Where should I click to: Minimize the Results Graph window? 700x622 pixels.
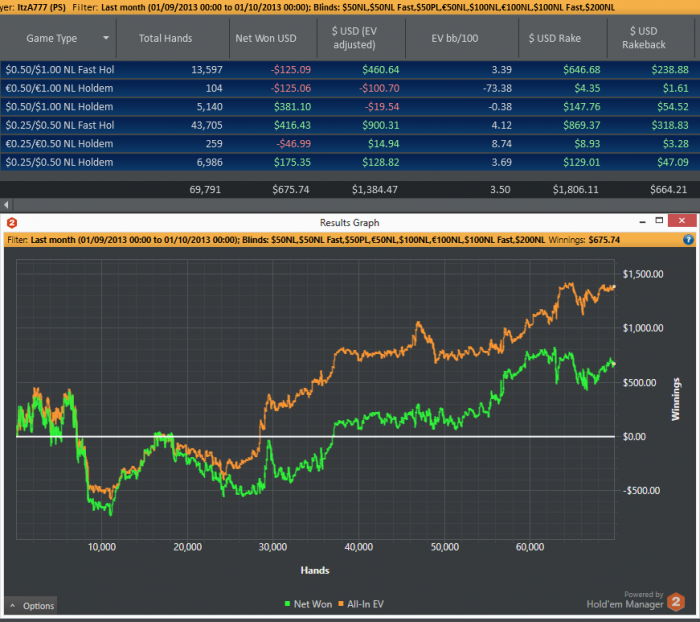coord(642,221)
